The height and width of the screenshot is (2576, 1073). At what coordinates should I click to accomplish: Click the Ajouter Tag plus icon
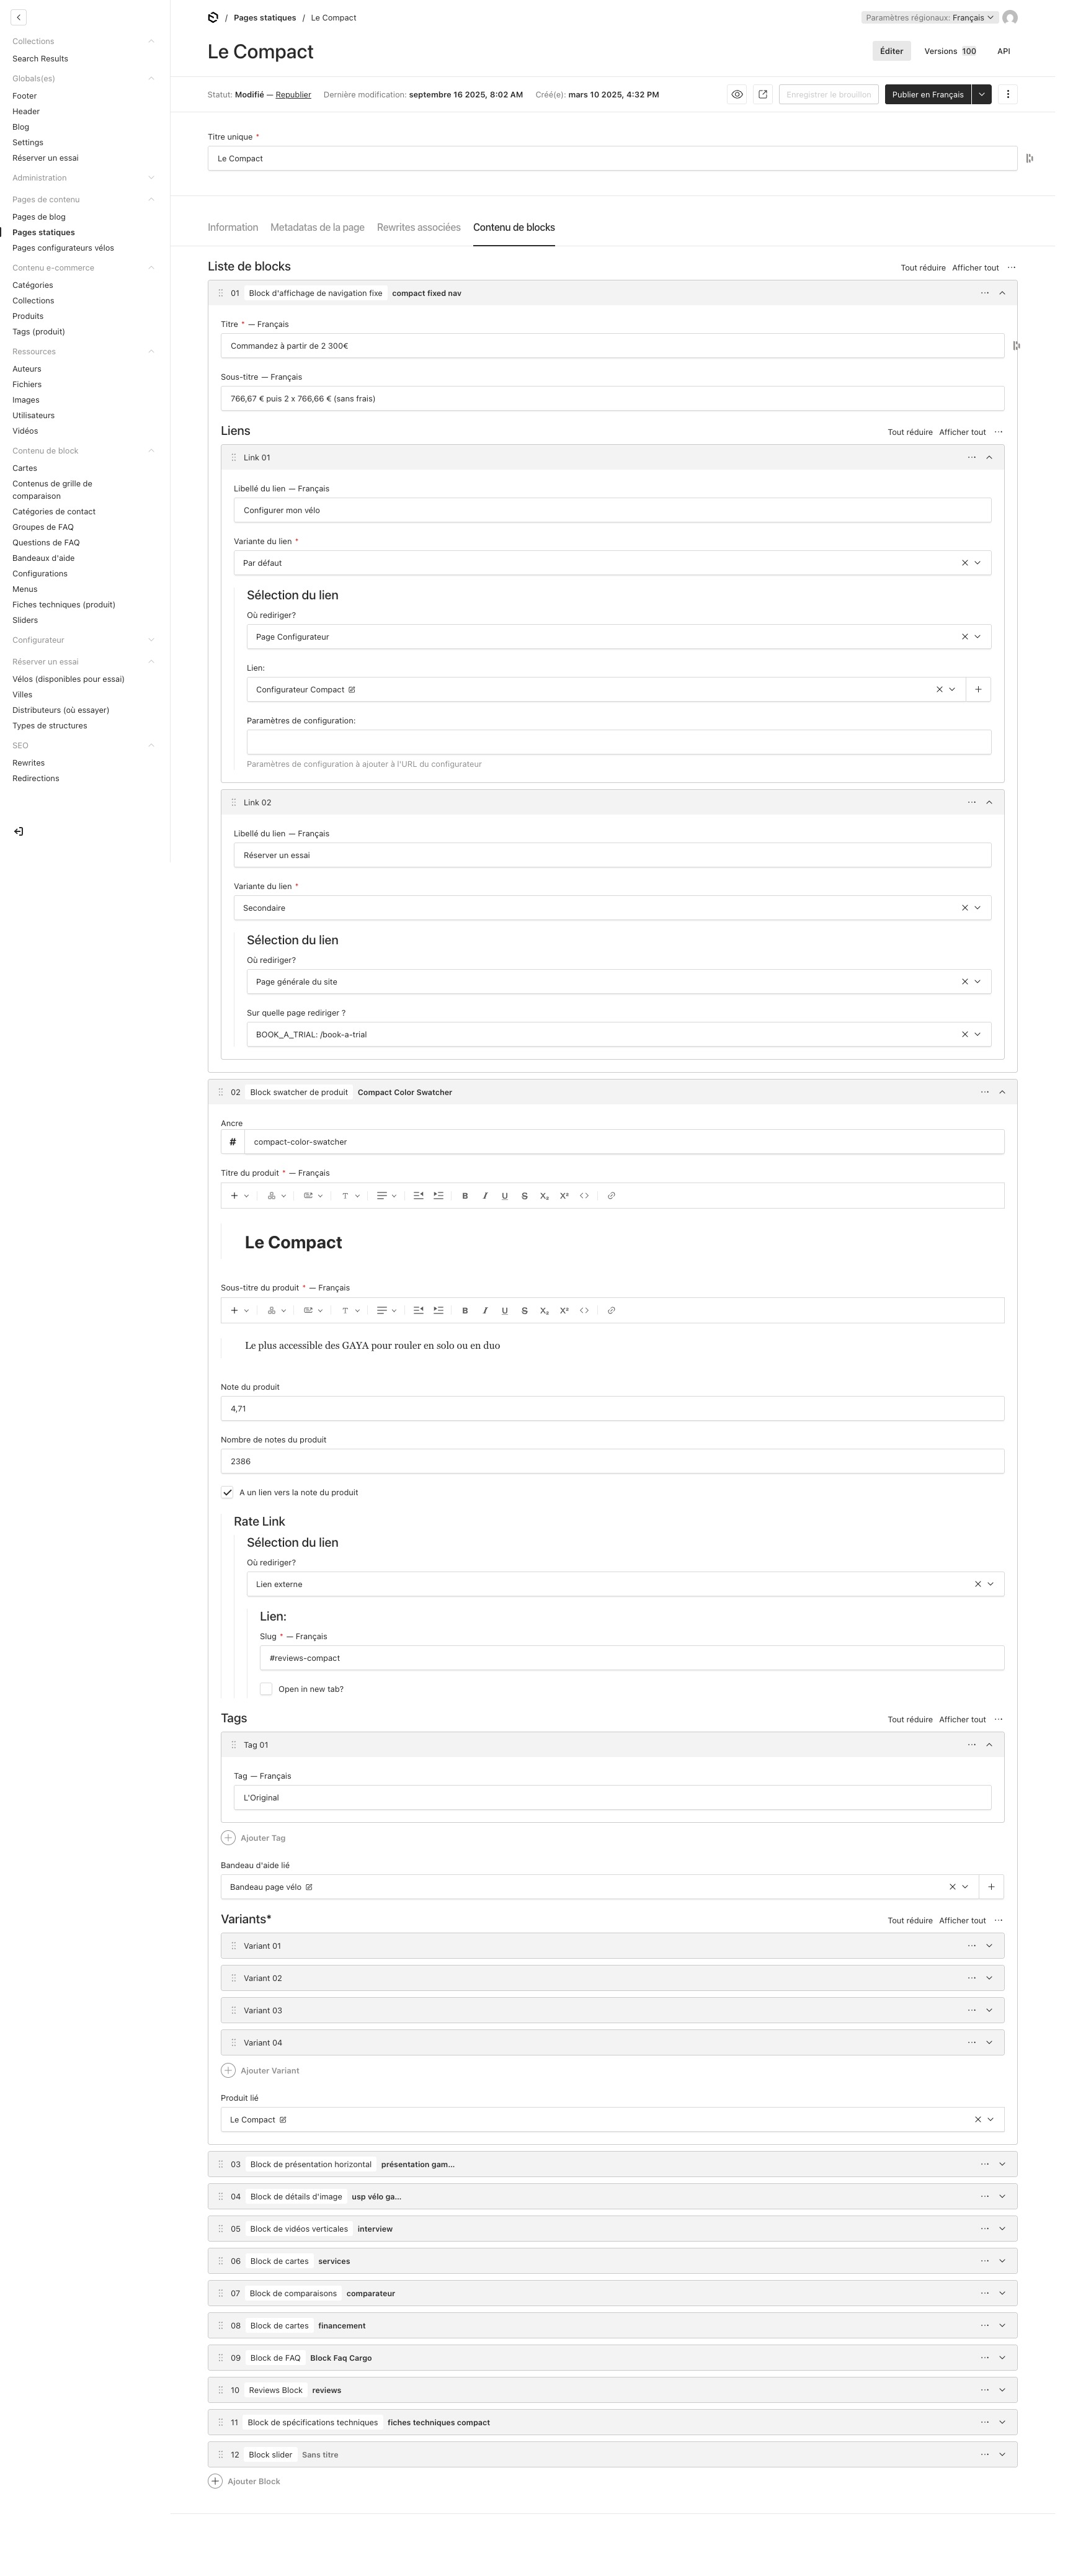228,1837
